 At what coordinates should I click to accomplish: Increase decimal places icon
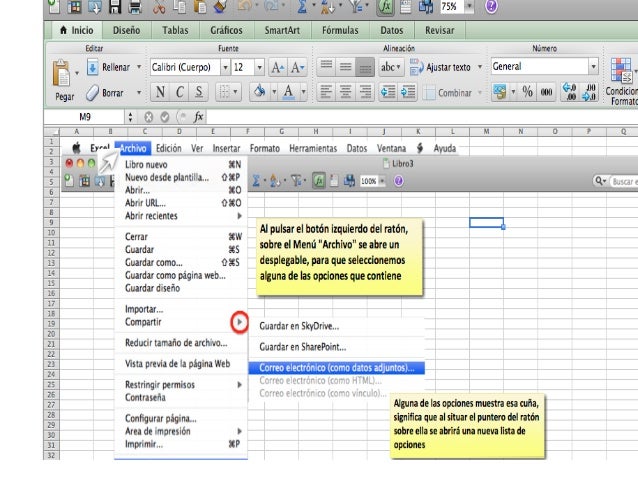coord(569,92)
